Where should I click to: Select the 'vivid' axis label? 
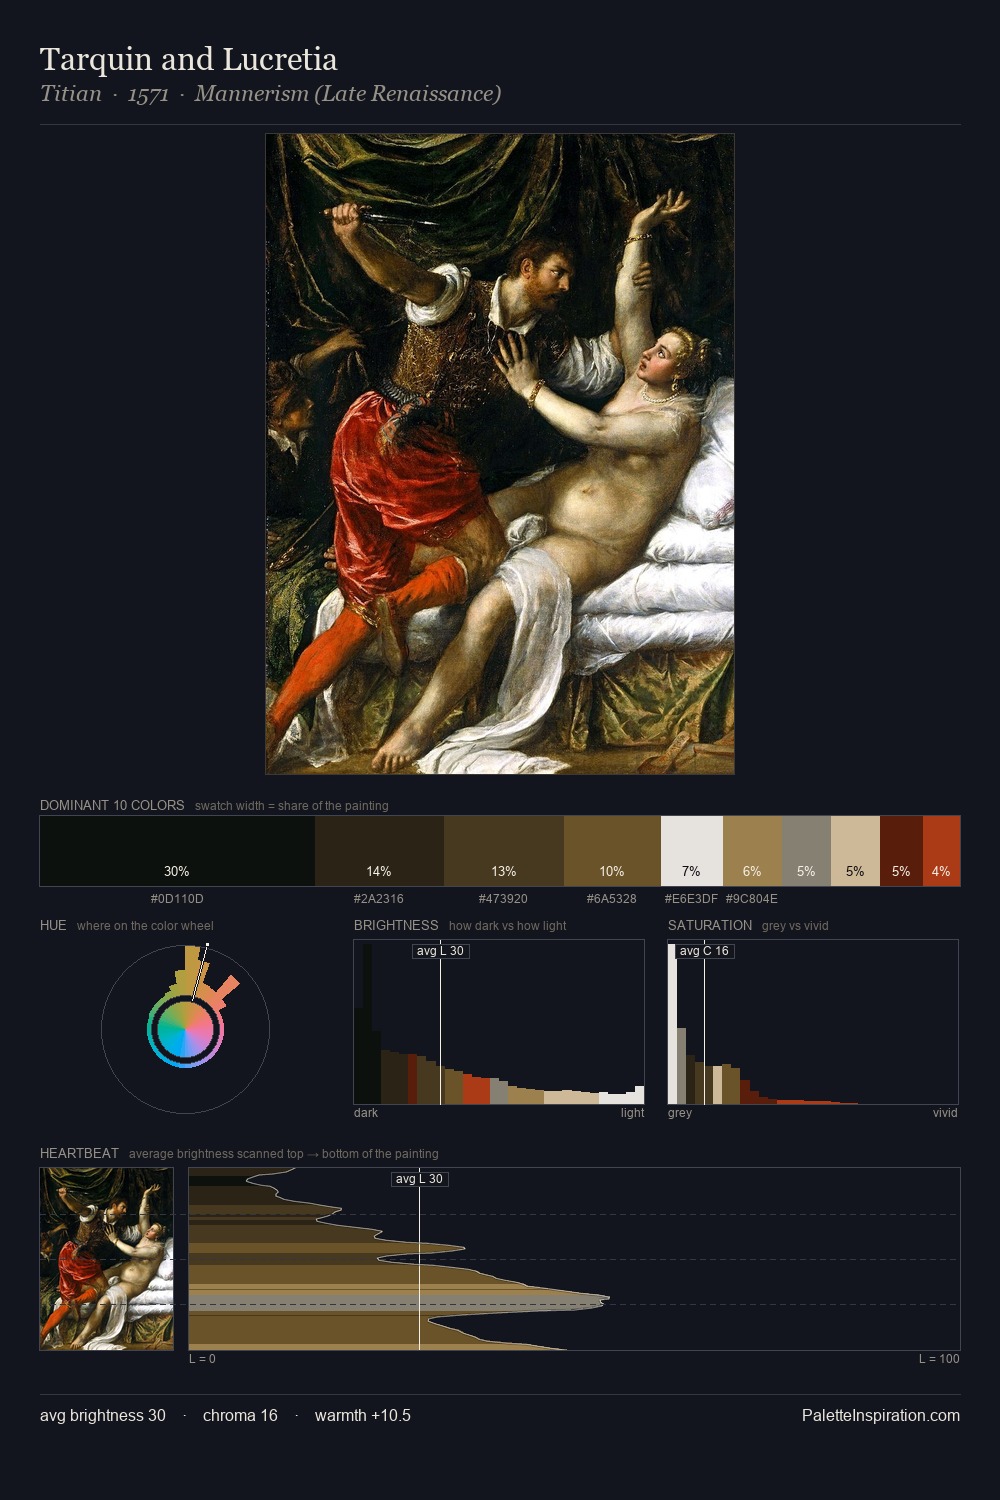coord(945,1113)
